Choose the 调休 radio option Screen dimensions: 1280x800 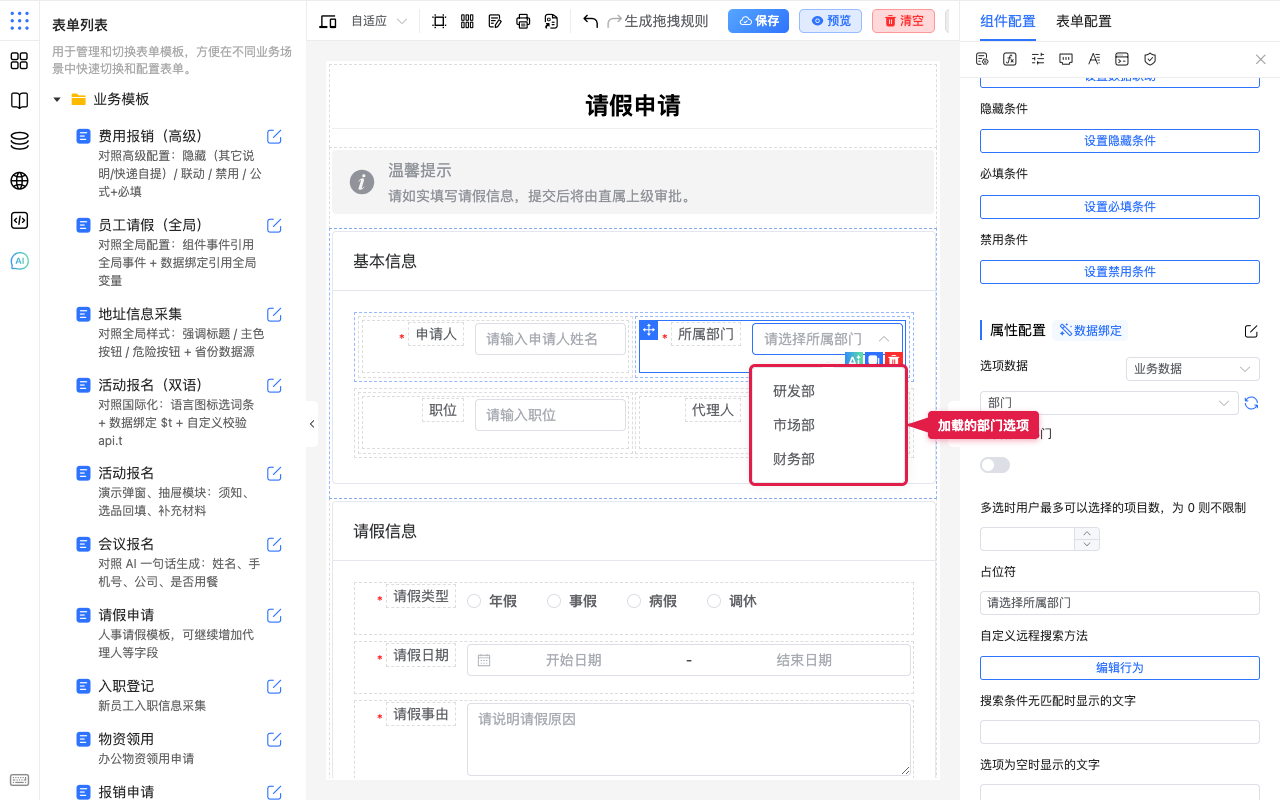714,601
